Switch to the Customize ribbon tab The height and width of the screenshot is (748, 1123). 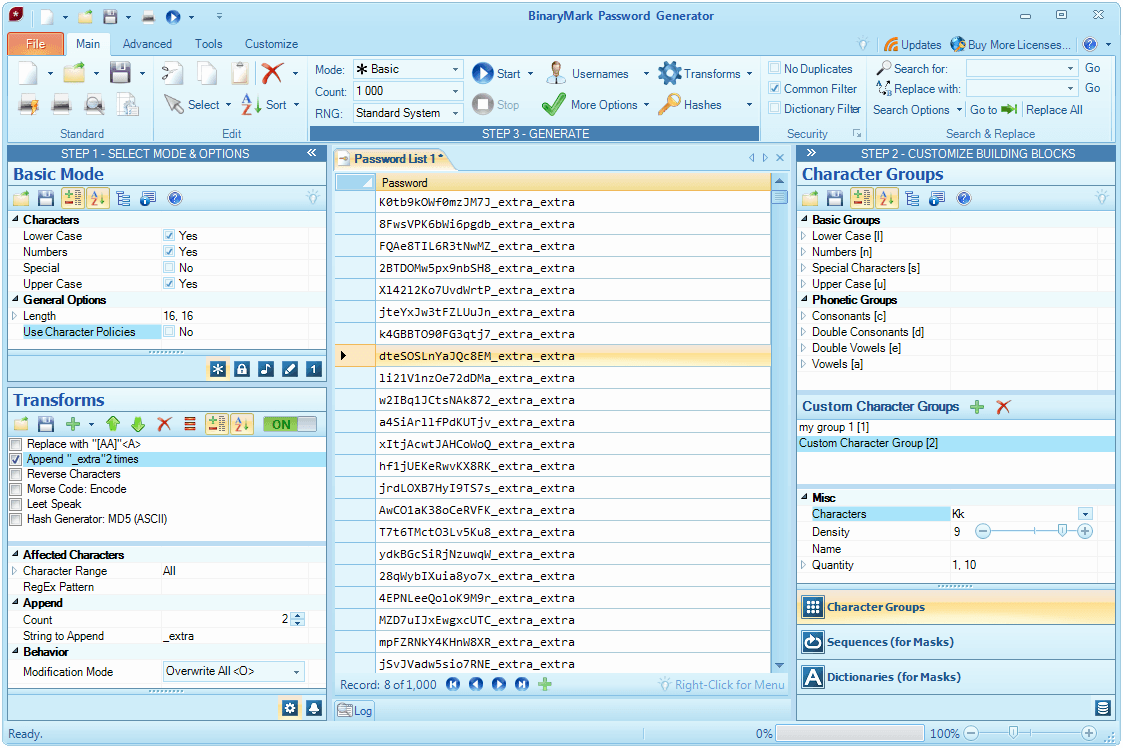pos(271,44)
